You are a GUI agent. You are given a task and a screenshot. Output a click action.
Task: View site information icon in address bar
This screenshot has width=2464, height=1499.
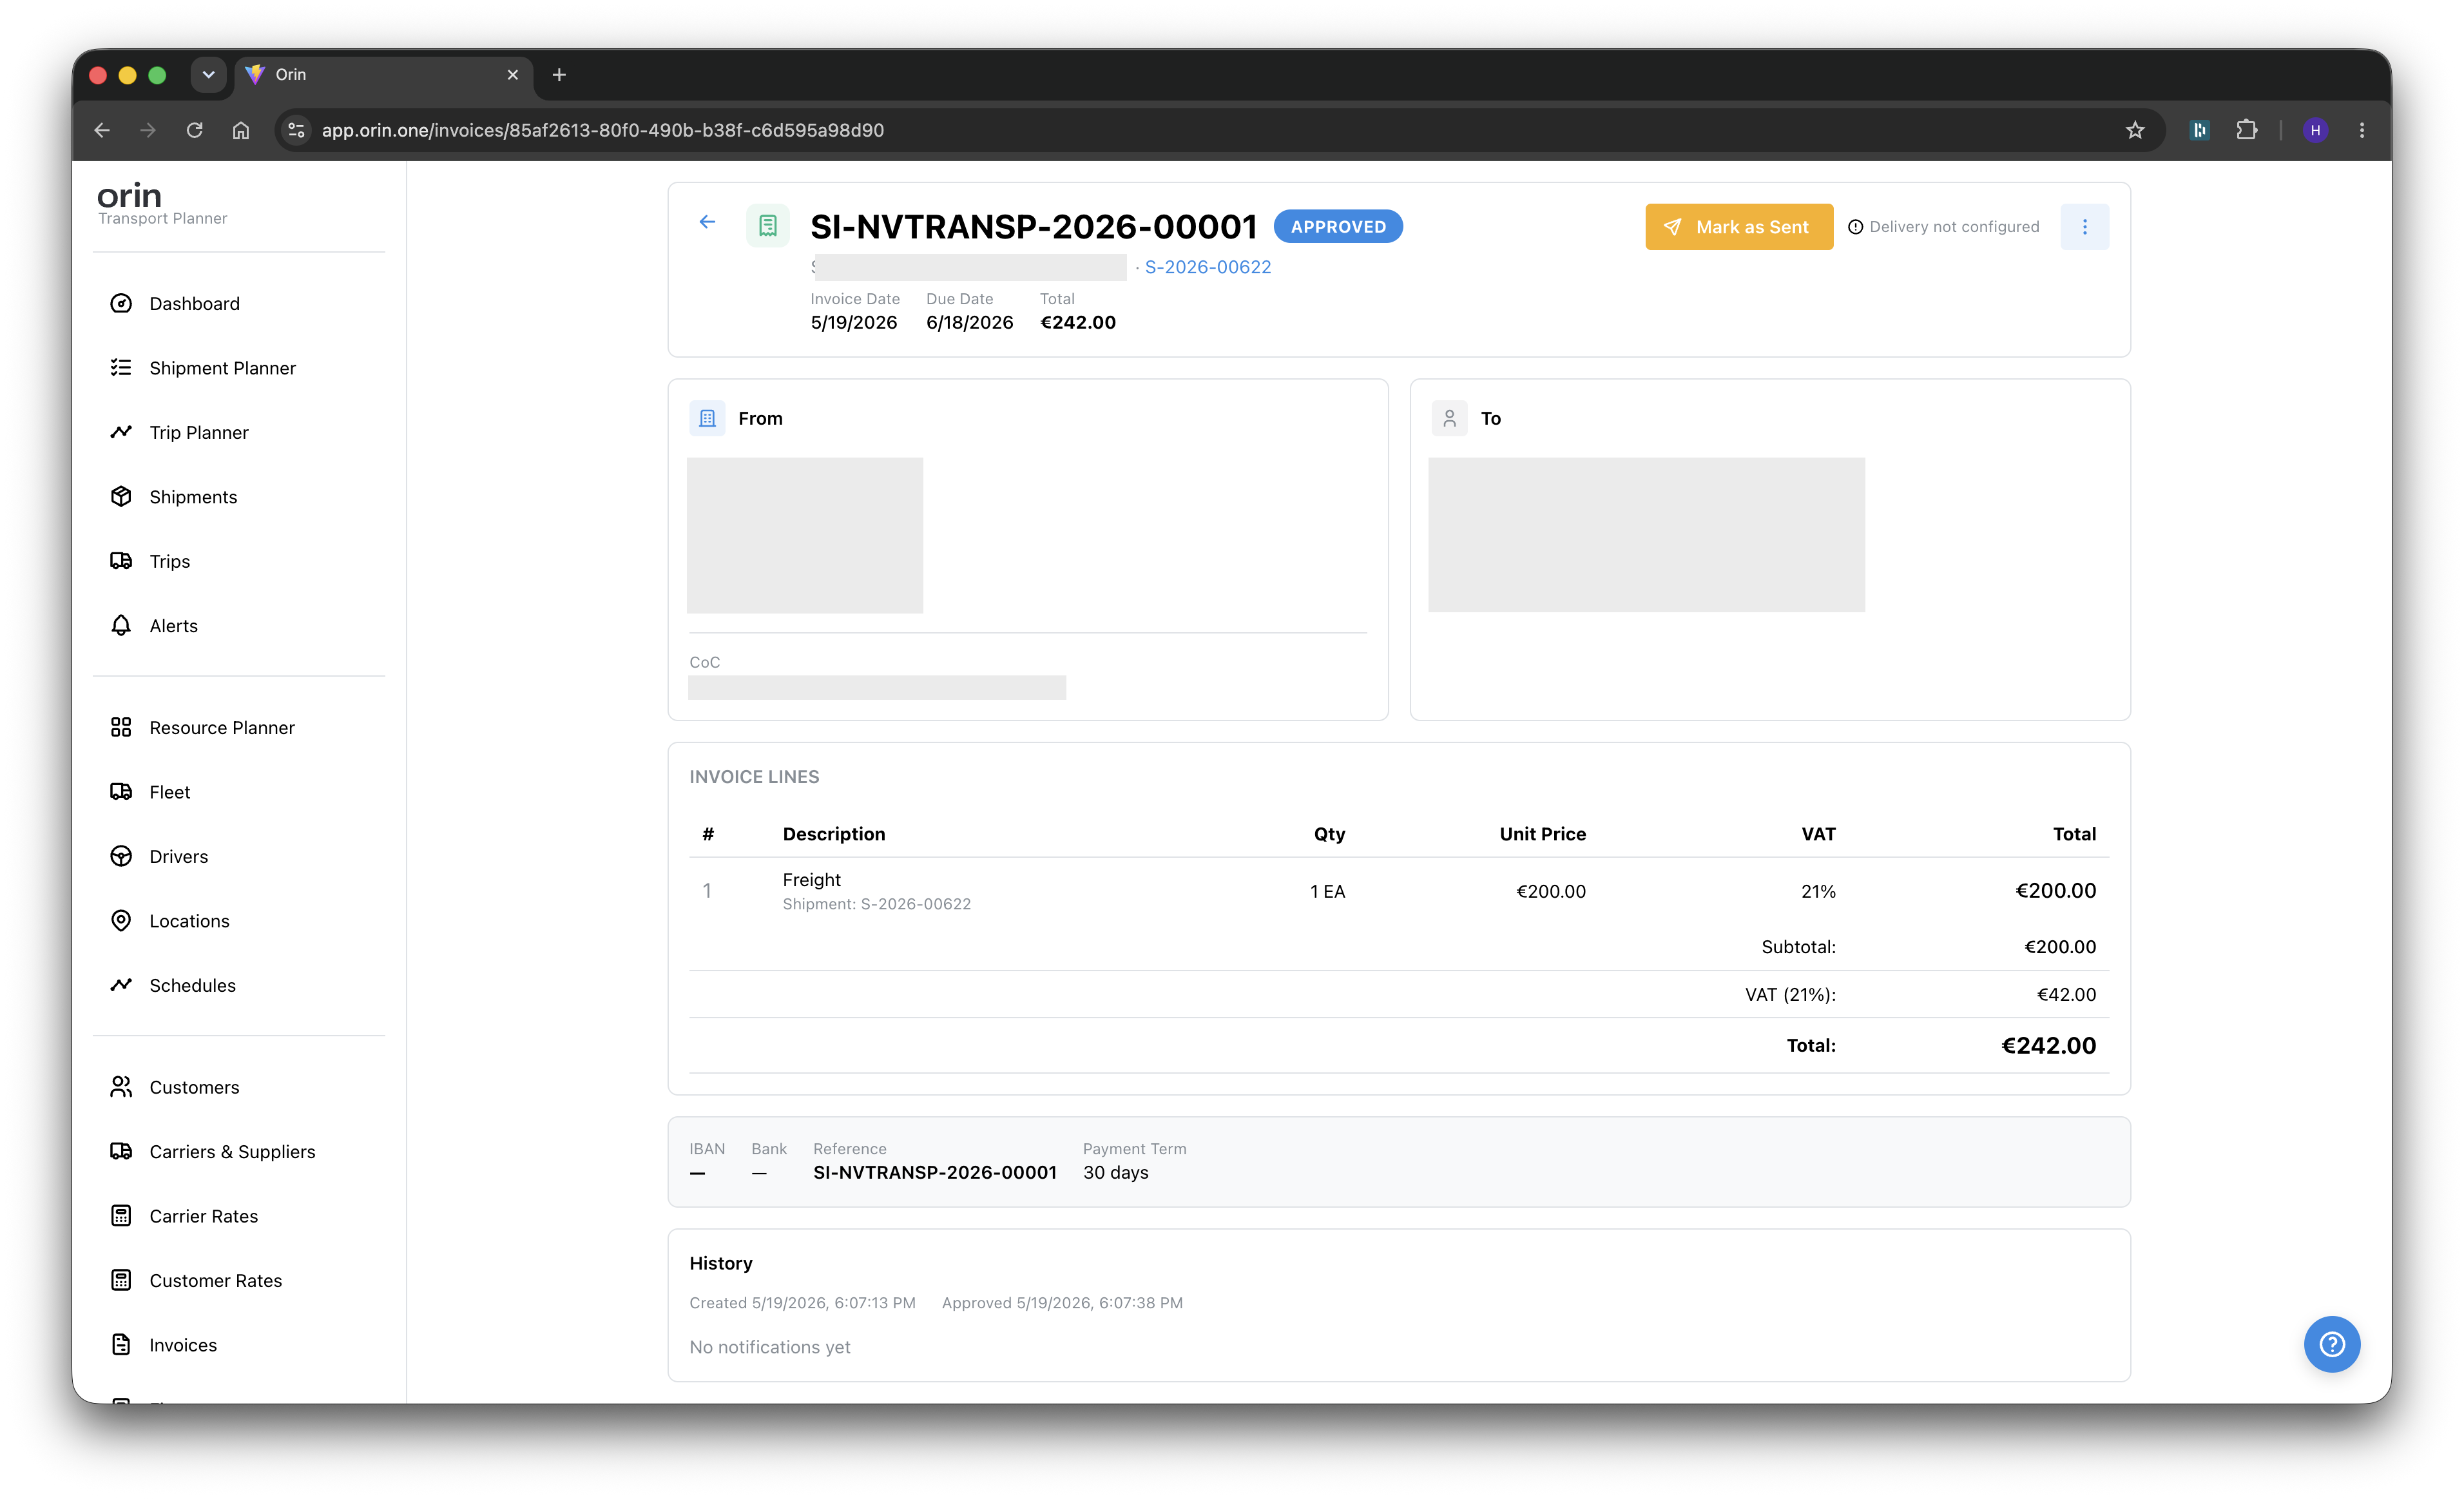point(296,130)
